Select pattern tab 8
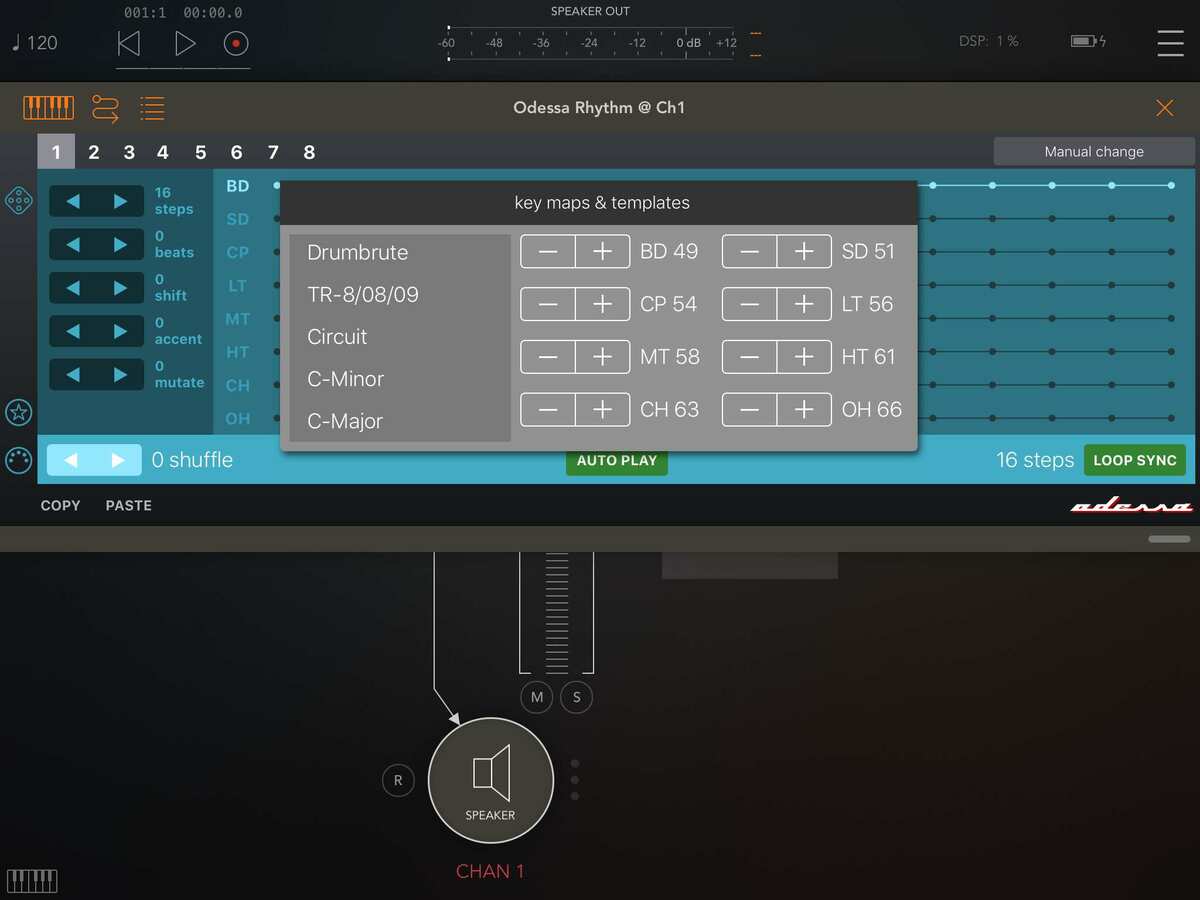The height and width of the screenshot is (900, 1200). click(309, 152)
